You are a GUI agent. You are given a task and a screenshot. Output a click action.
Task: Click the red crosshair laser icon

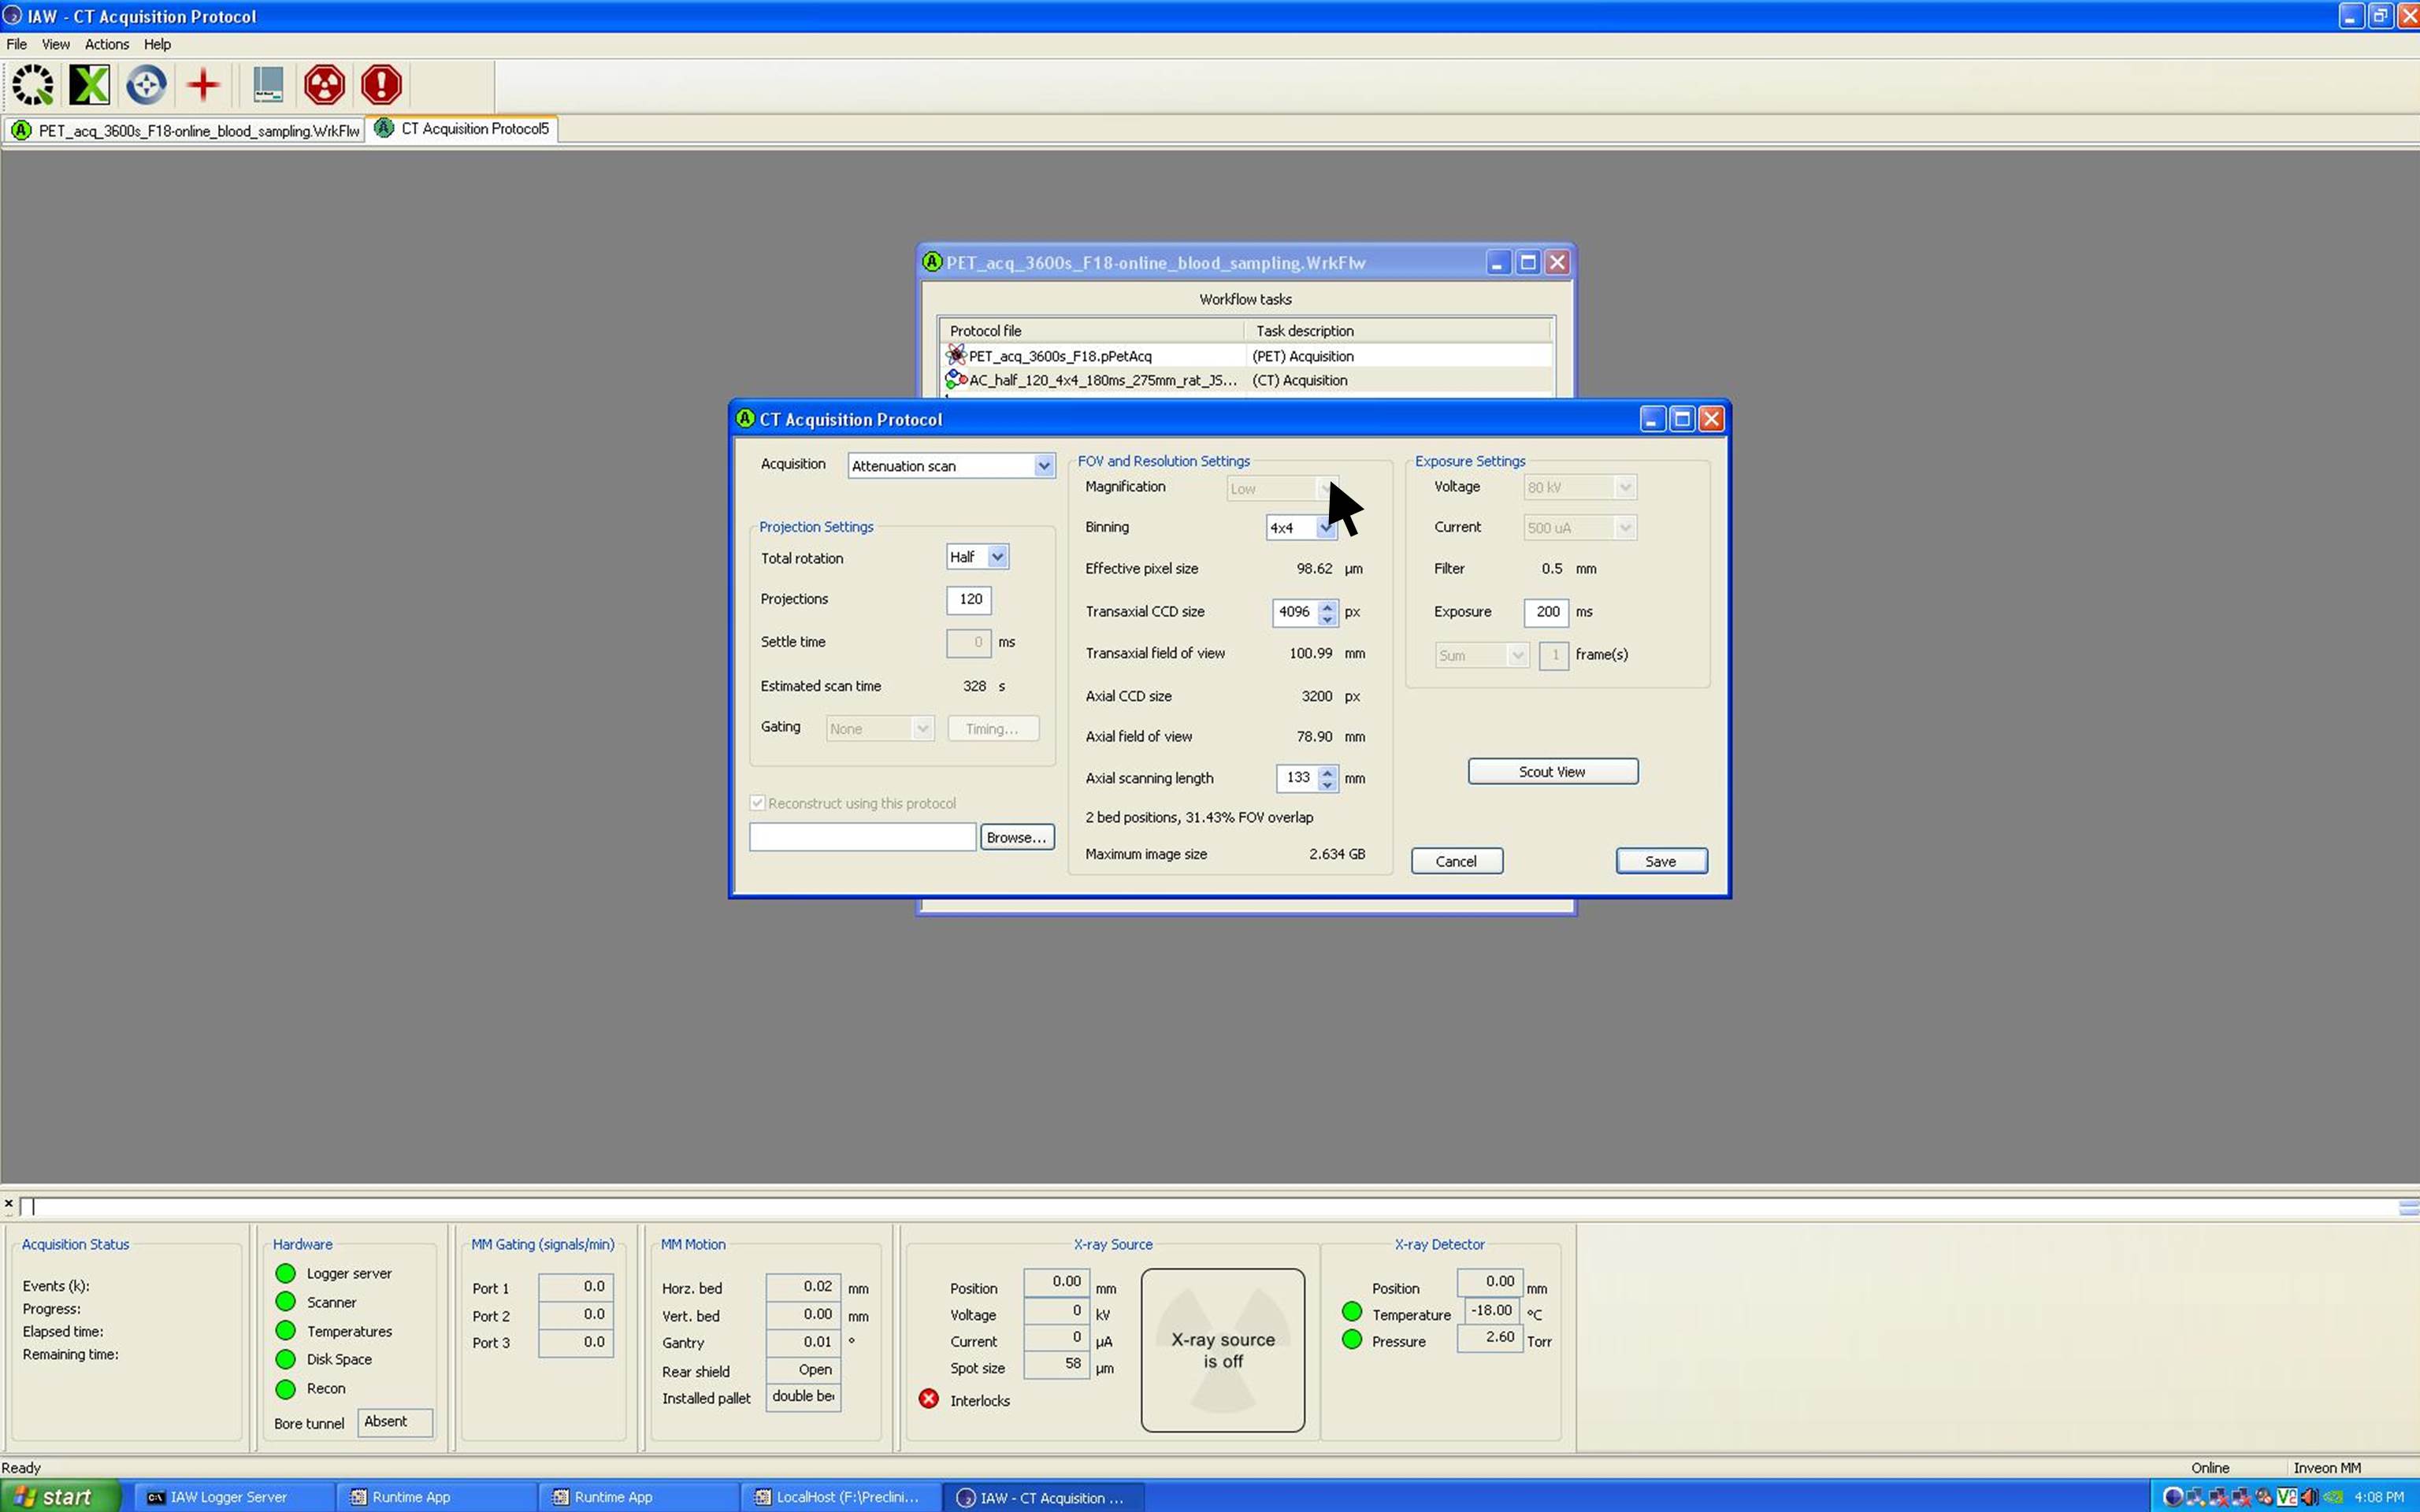coord(203,85)
